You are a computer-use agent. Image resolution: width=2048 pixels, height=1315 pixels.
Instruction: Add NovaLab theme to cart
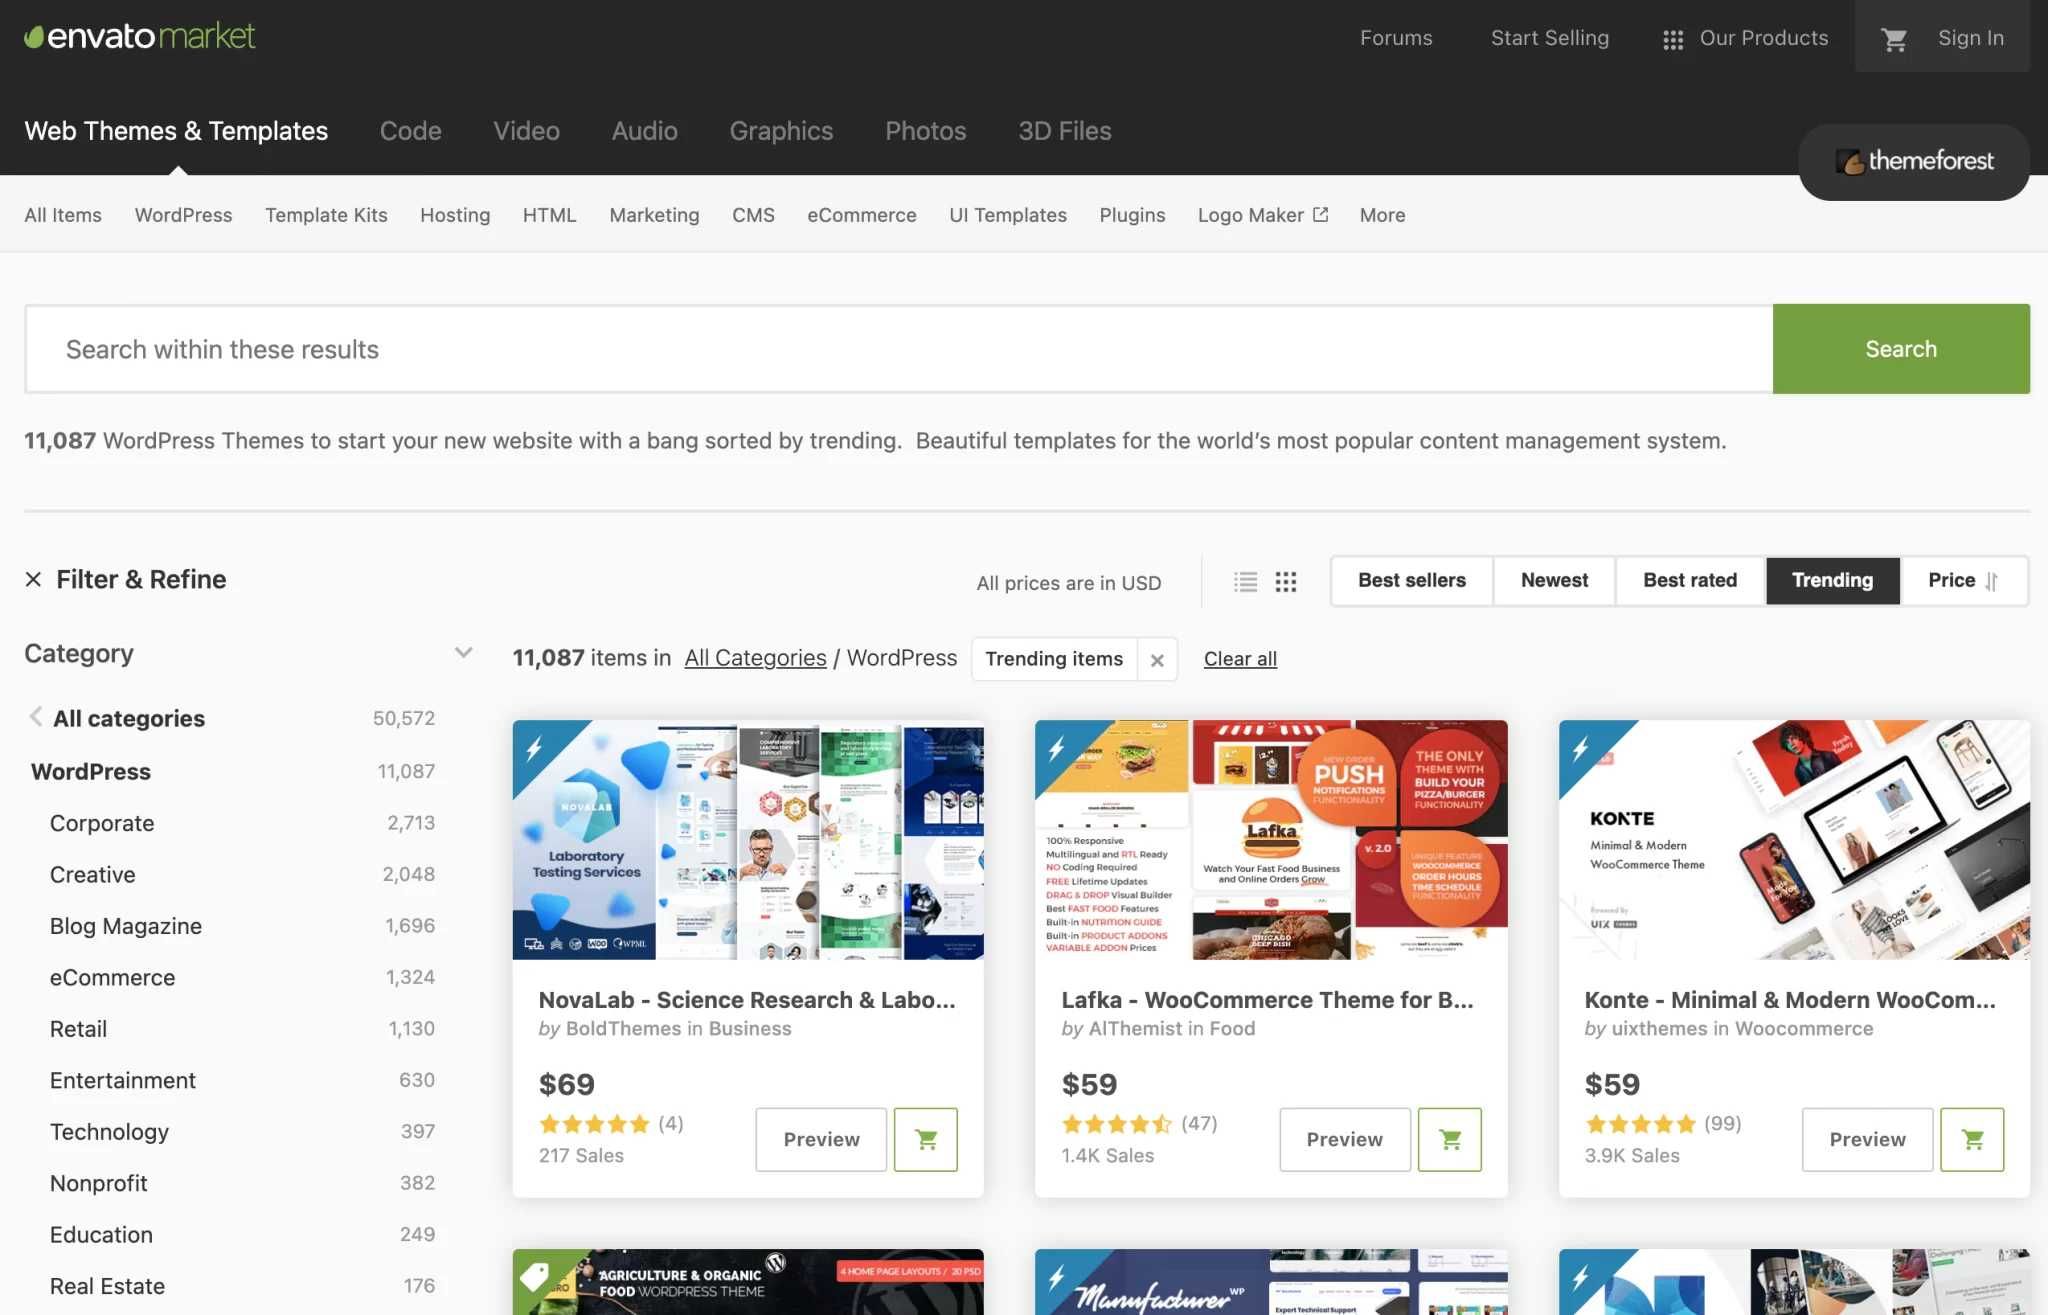coord(926,1139)
